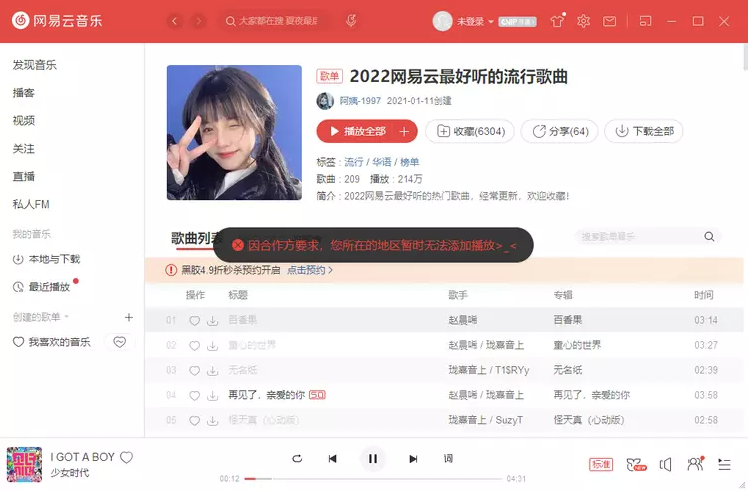Heart the song 再见了，亲爱的你
The image size is (748, 491).
pos(194,395)
